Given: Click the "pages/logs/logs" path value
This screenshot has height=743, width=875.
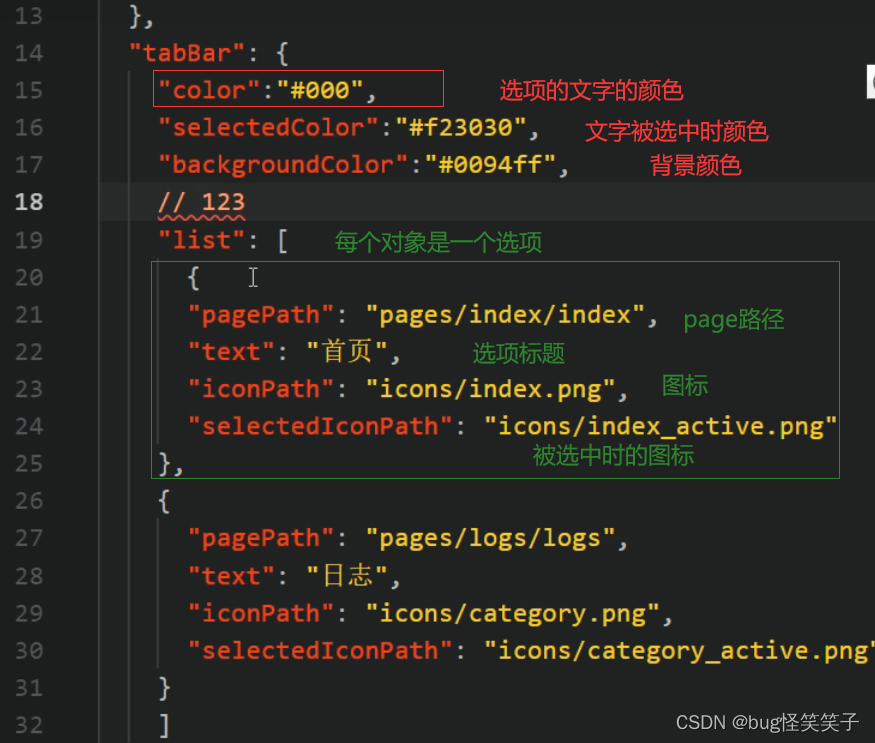Looking at the screenshot, I should (x=491, y=539).
